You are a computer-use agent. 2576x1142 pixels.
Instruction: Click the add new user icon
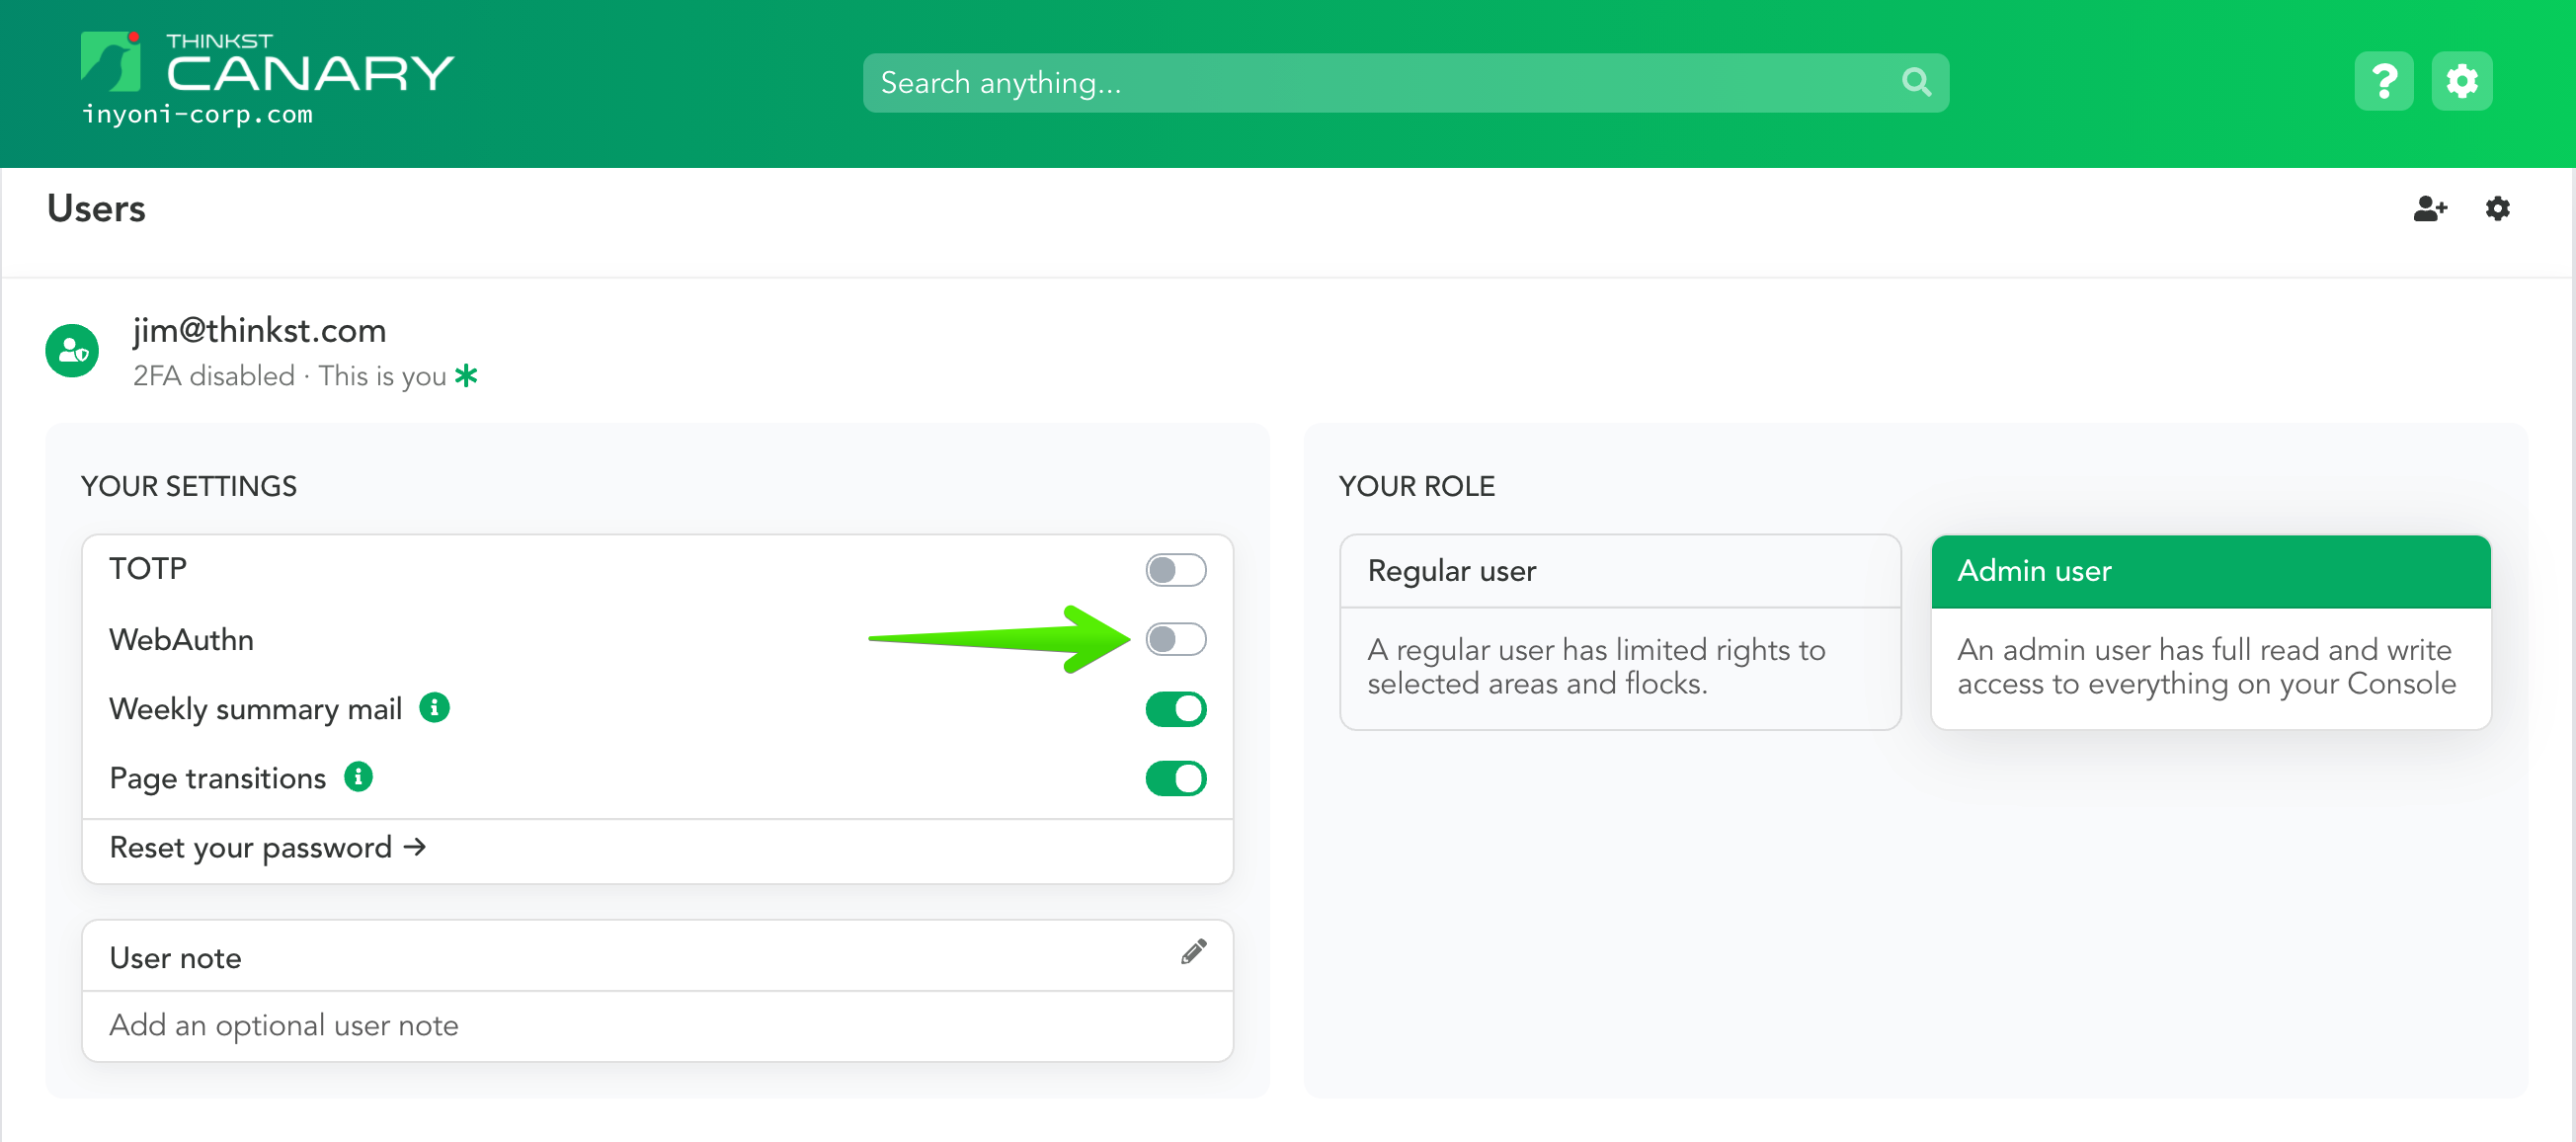[2429, 209]
